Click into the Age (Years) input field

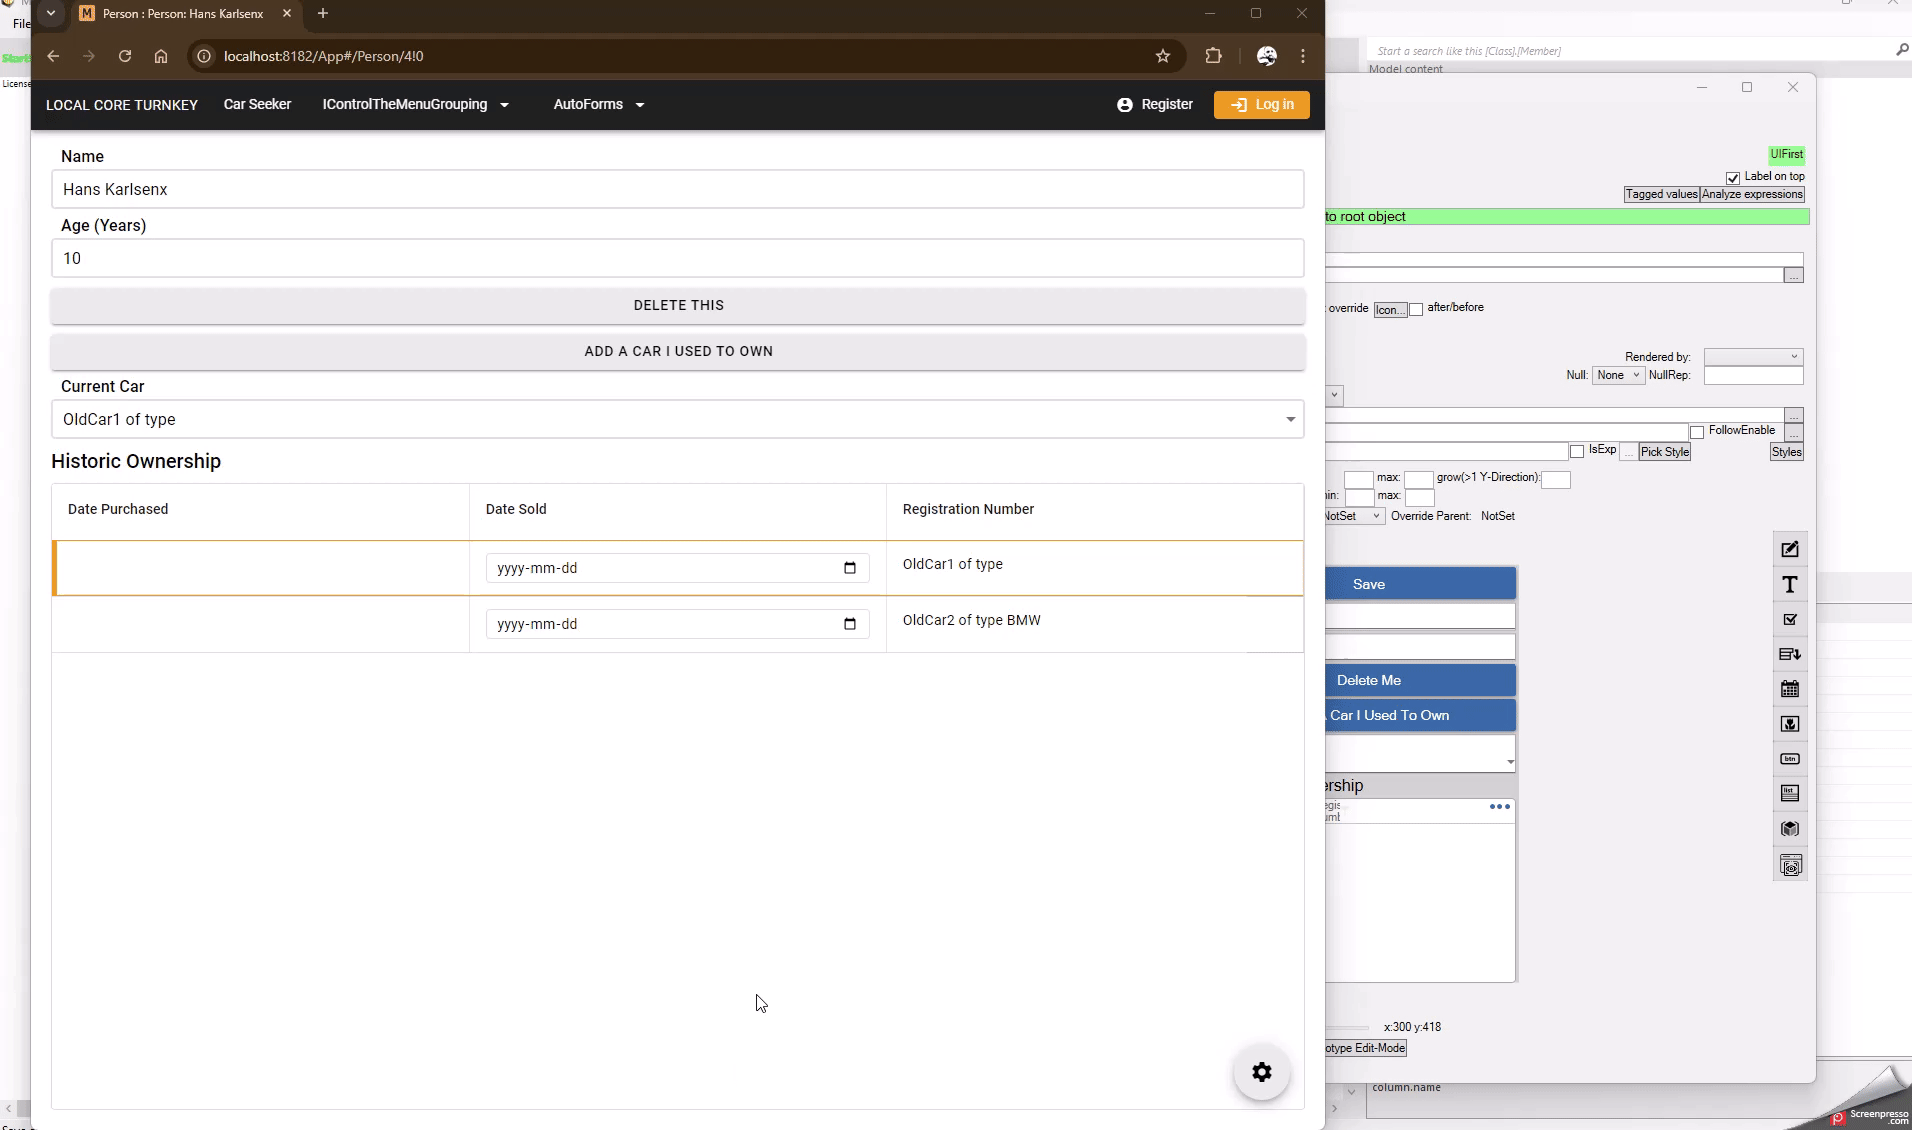(x=677, y=259)
